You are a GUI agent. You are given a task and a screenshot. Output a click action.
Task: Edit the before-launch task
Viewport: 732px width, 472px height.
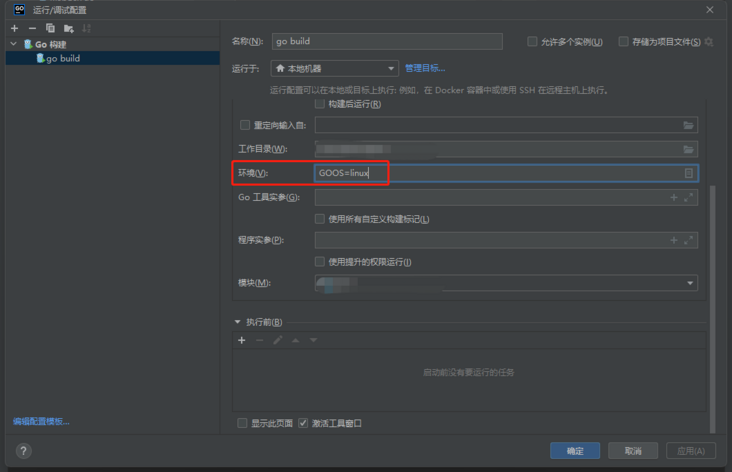click(278, 340)
